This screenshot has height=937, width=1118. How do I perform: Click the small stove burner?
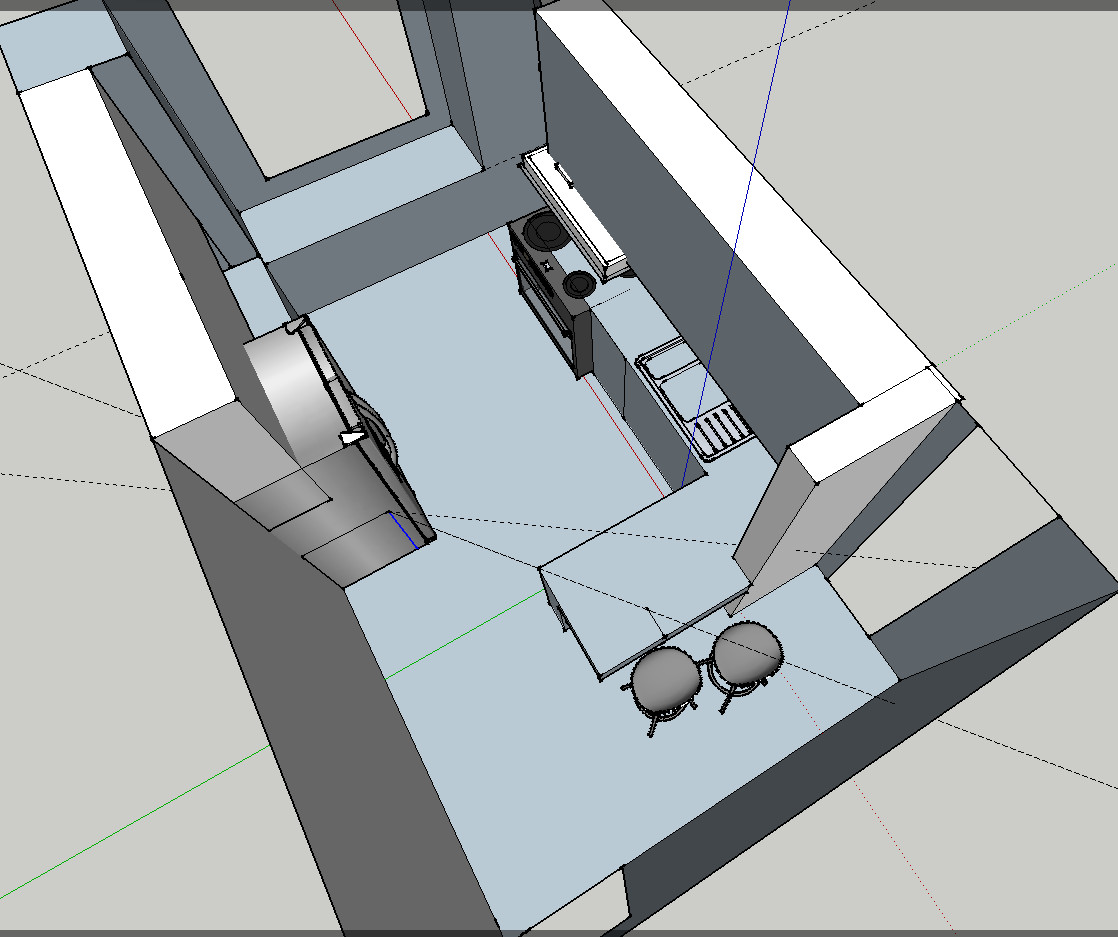point(578,284)
